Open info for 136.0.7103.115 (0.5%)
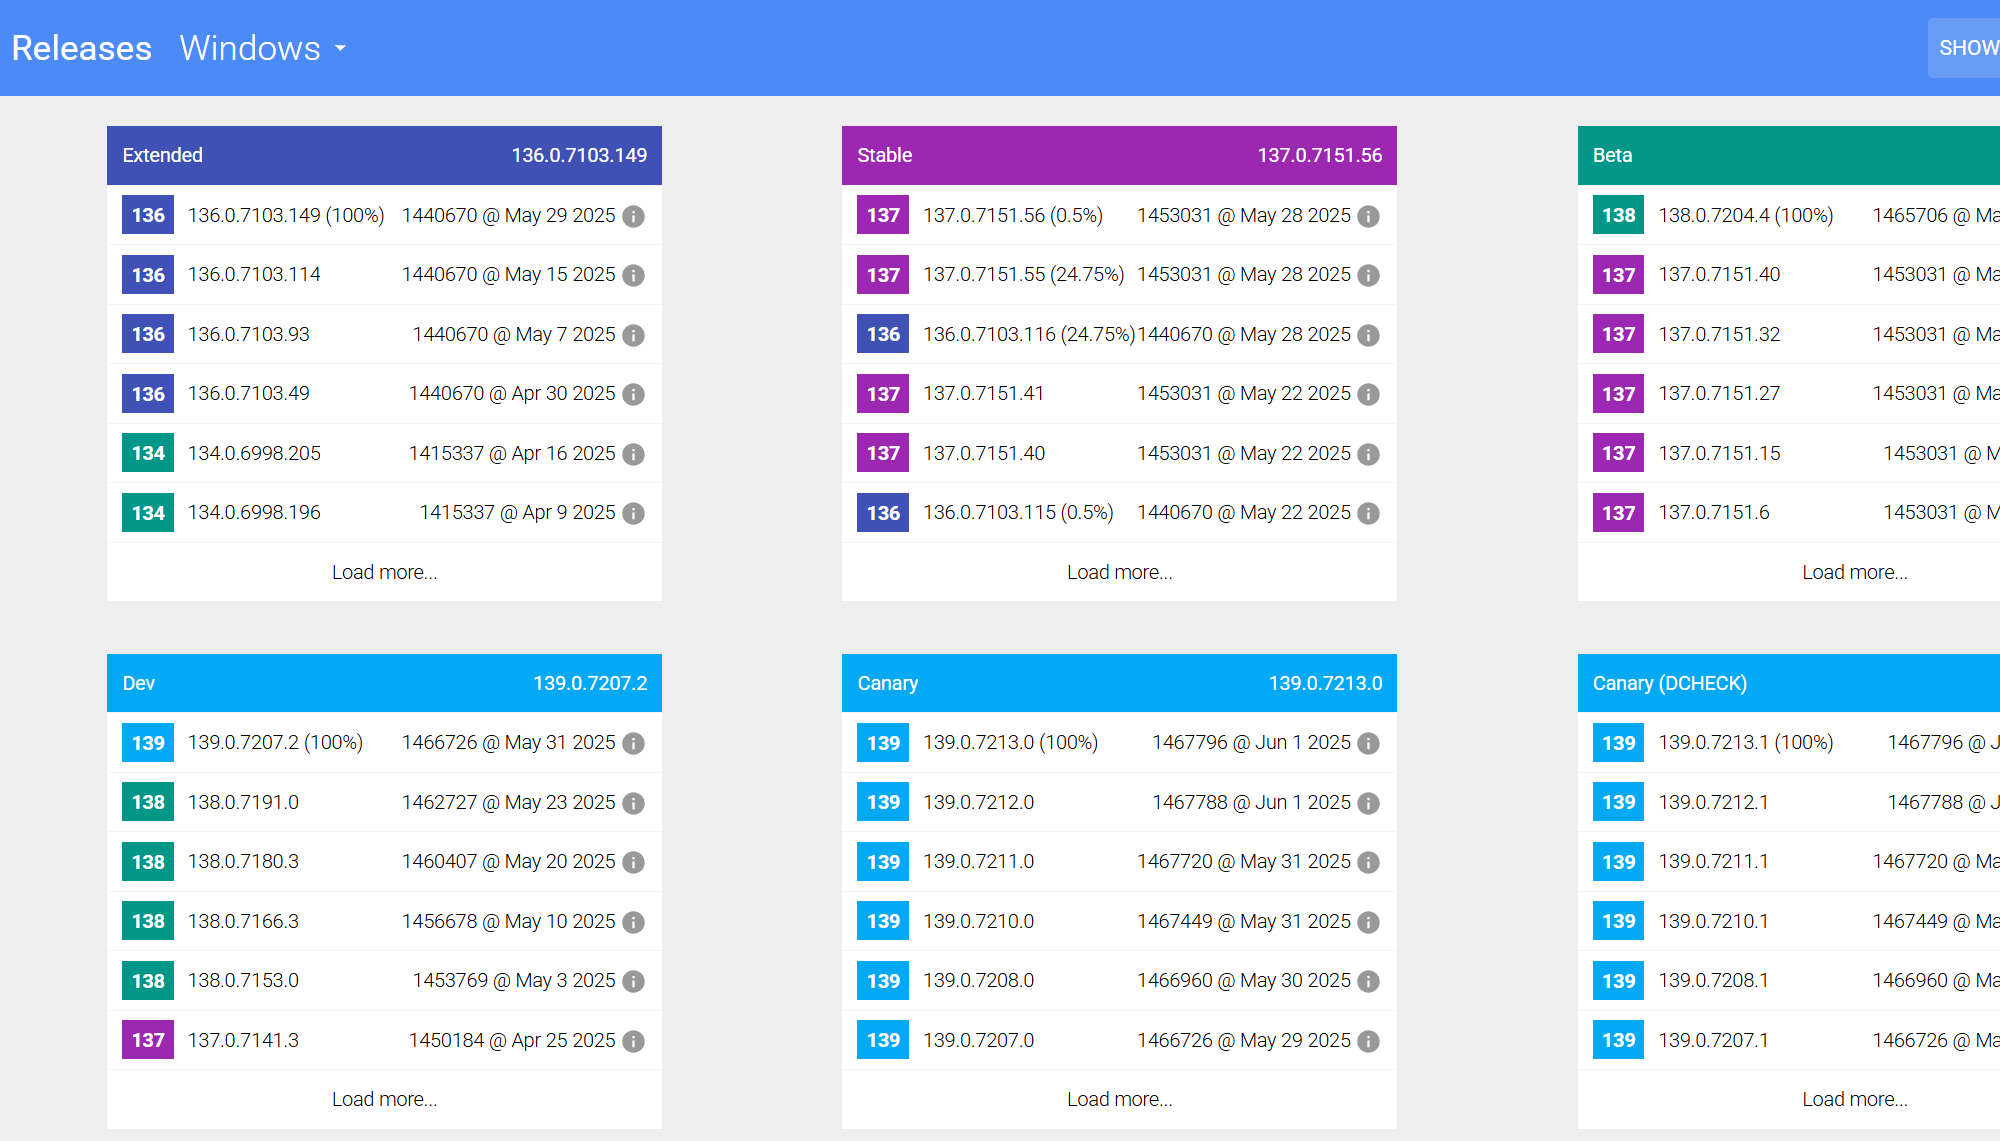 pyautogui.click(x=1369, y=514)
